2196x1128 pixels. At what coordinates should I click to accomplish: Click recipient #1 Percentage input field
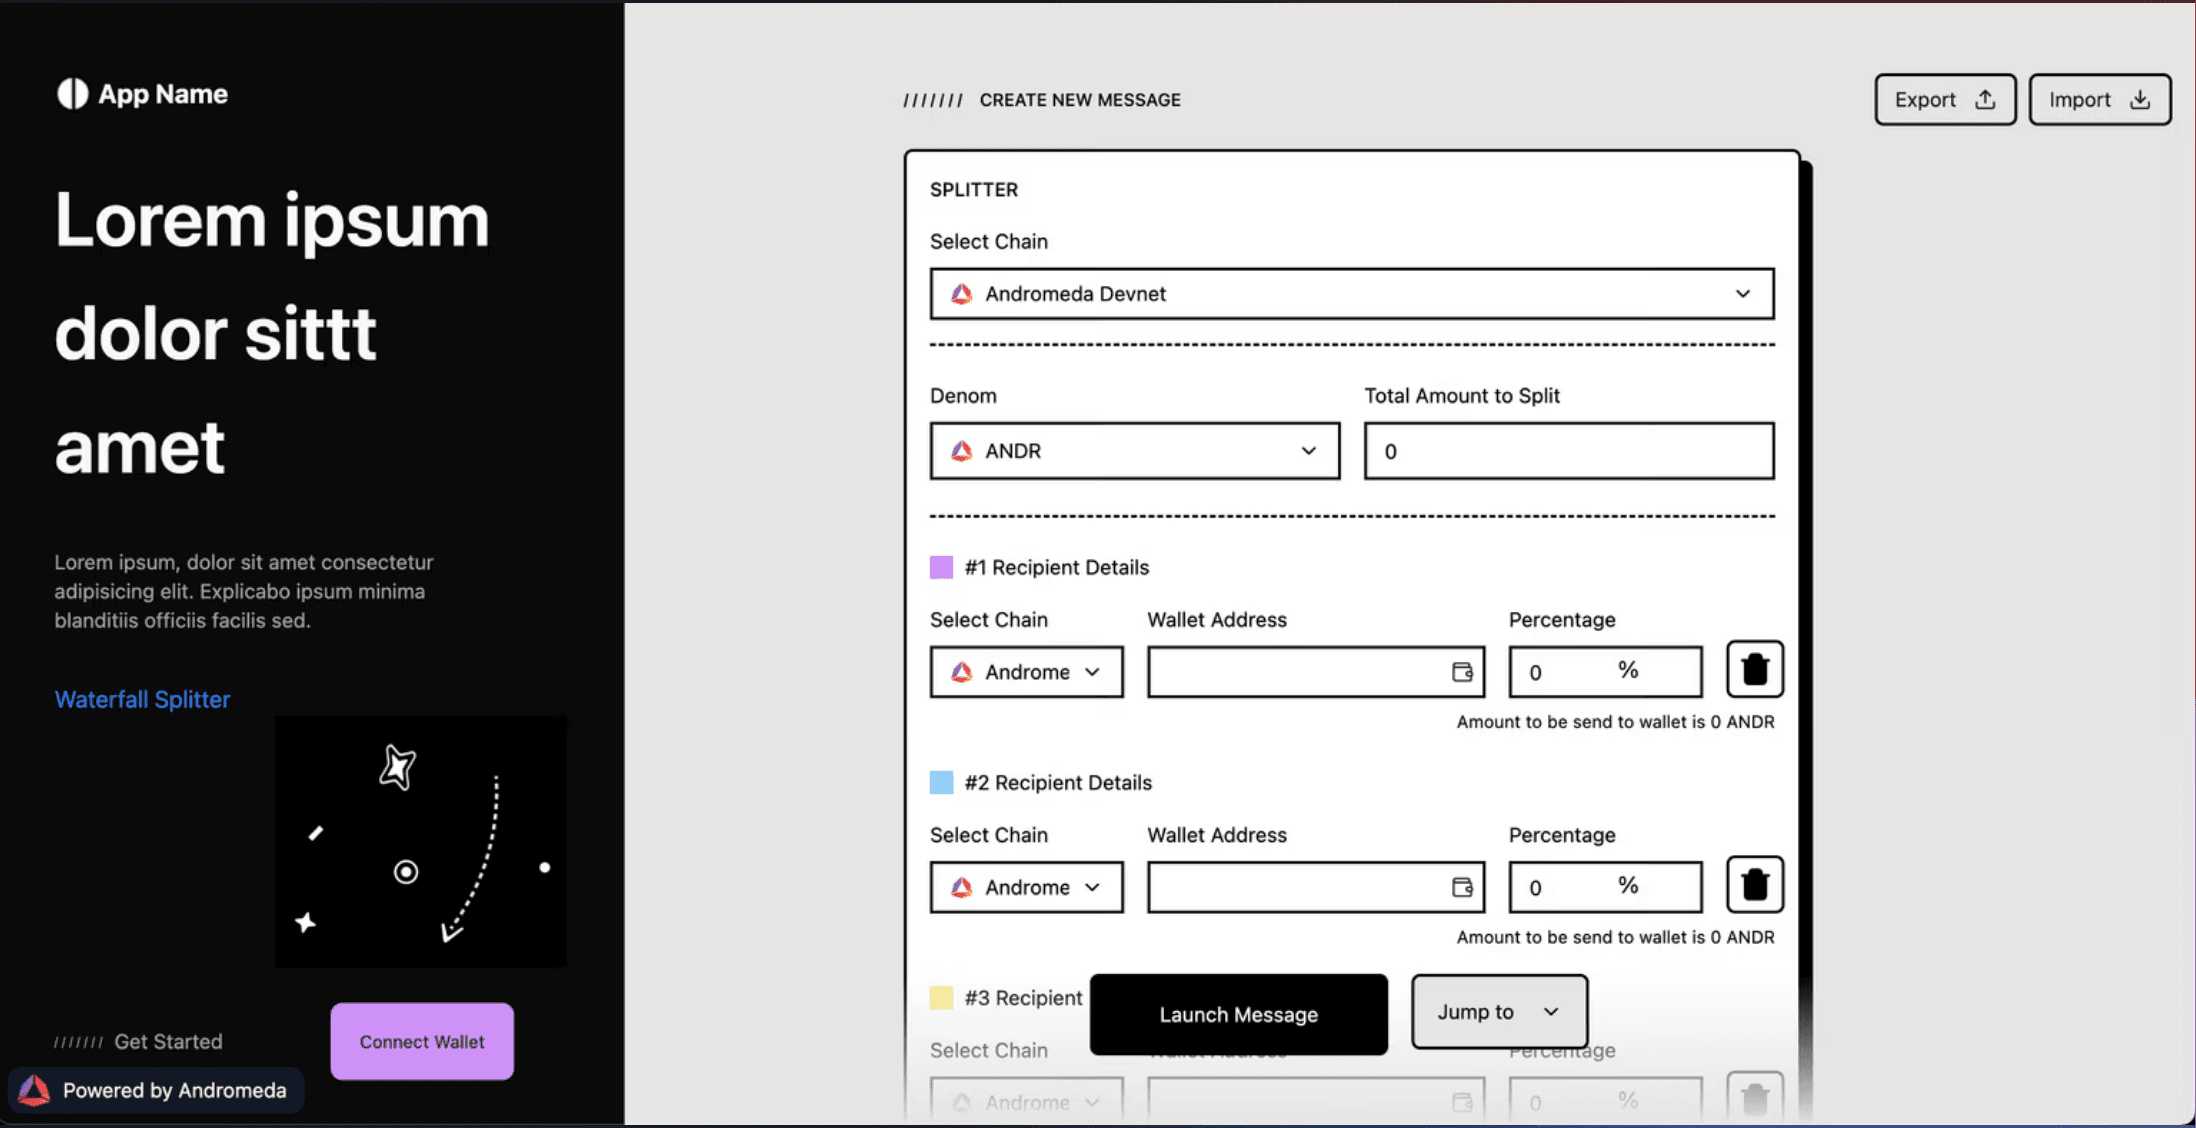click(1570, 672)
